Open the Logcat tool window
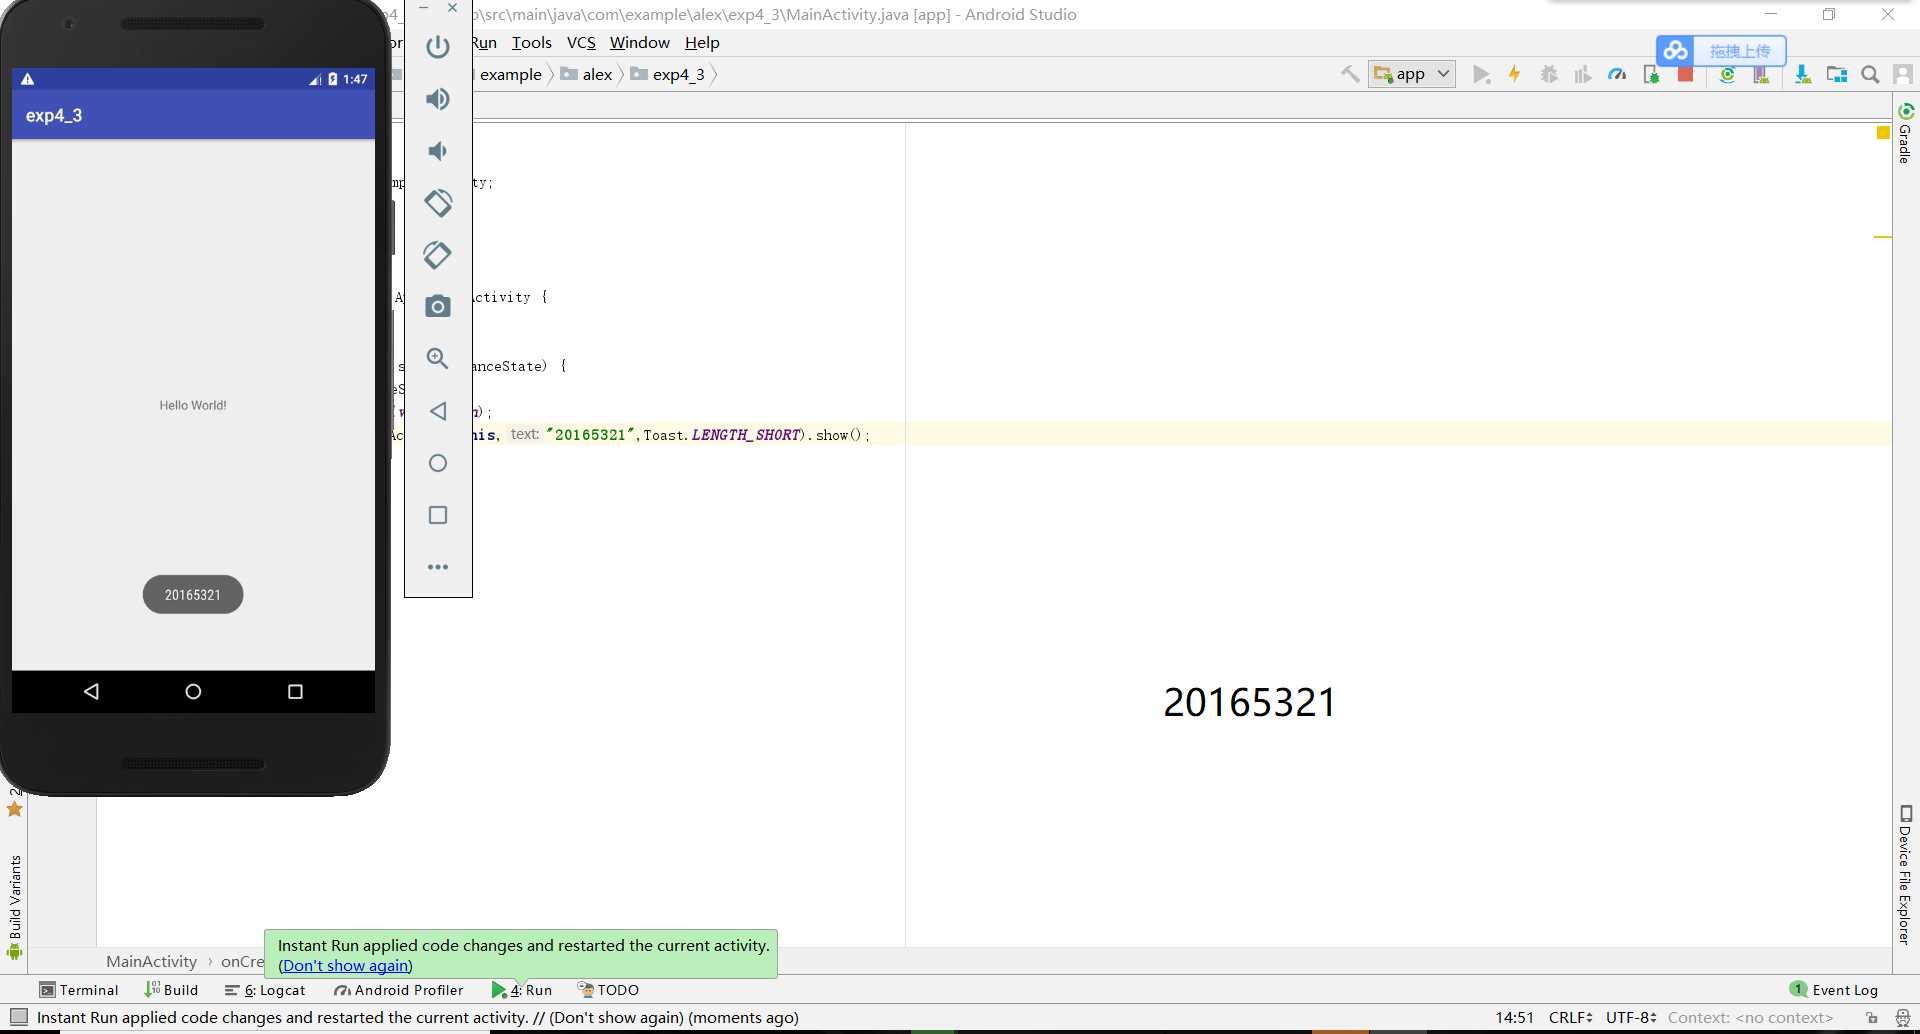This screenshot has height=1034, width=1920. point(265,990)
